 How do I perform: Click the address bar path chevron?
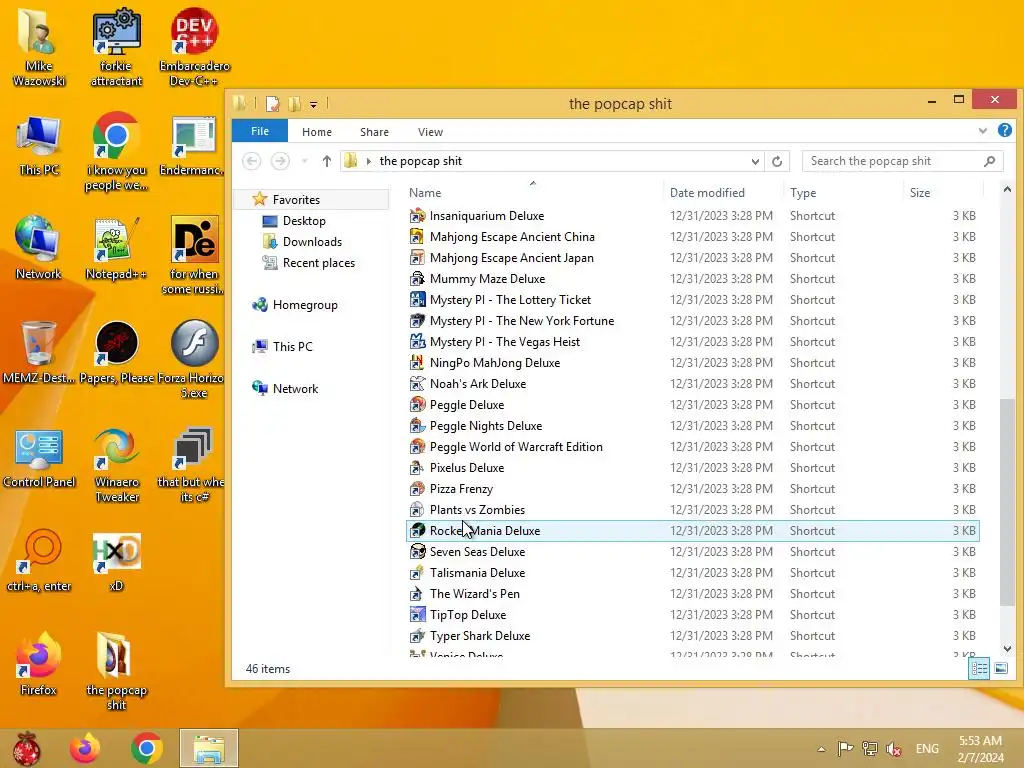coord(369,161)
